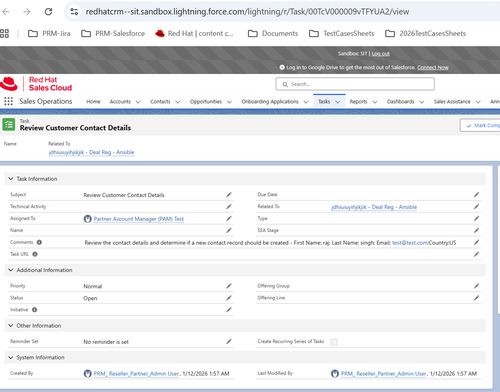Viewport: 500px width, 392px height.
Task: Click the browser forward arrow
Action: [x=27, y=12]
